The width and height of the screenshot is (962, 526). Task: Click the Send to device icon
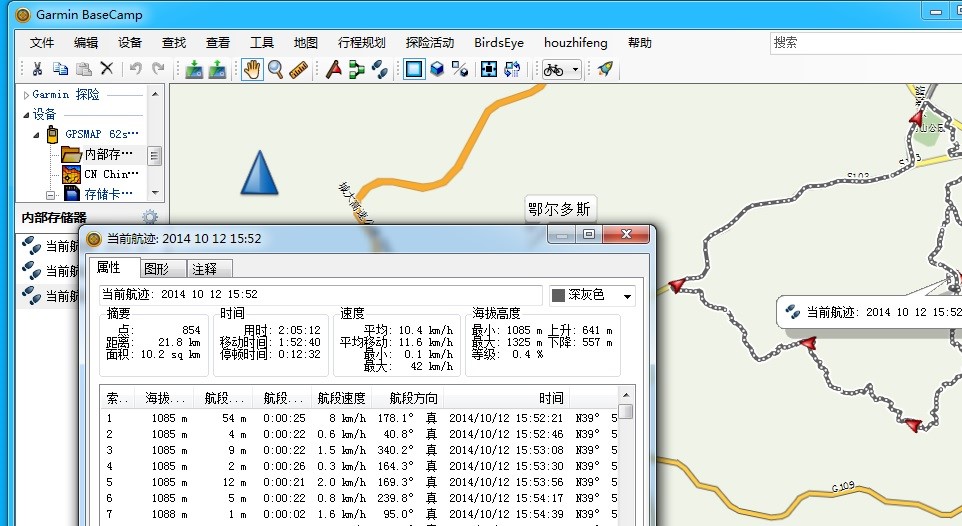[194, 69]
